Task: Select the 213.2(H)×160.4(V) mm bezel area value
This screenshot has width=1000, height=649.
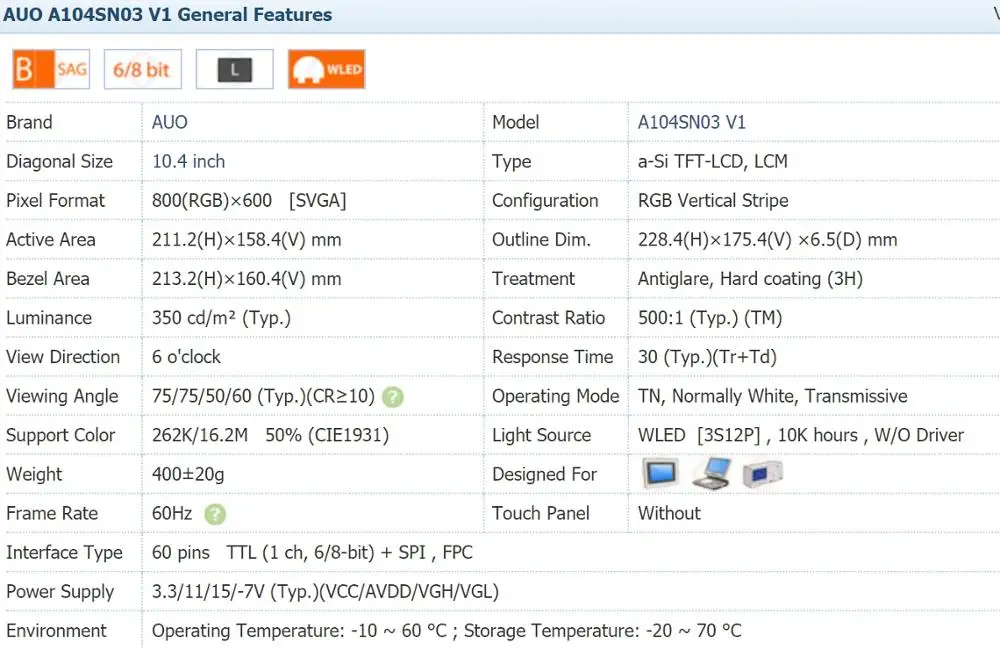Action: click(246, 279)
